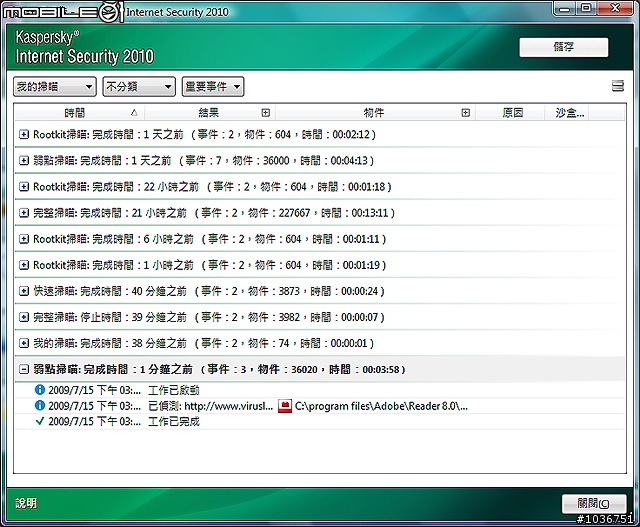Select 弱點掃瞄 row with time 00:03:58
Viewport: 640px width, 527px height.
pyautogui.click(x=320, y=369)
